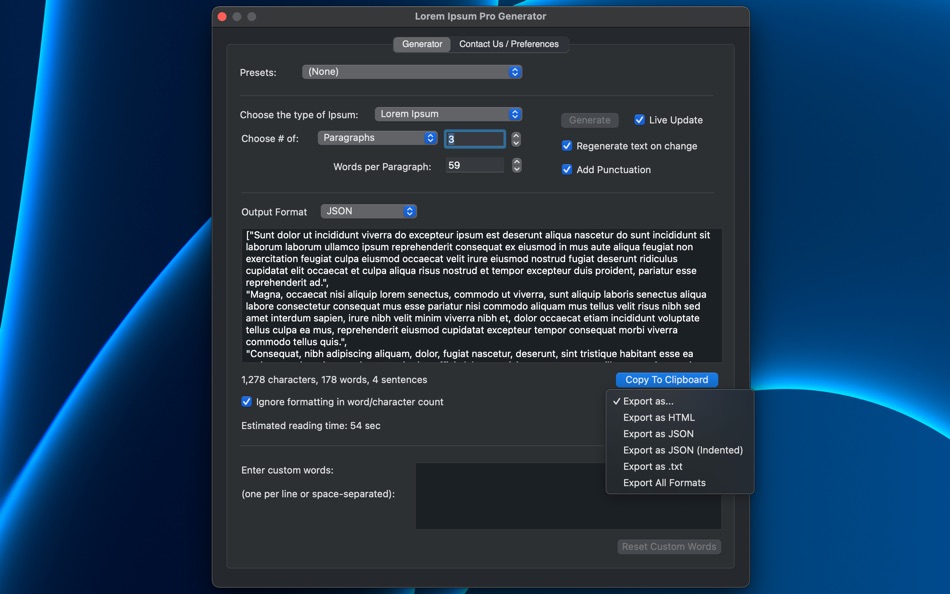The height and width of the screenshot is (594, 950).
Task: Toggle Live Update
Action: pos(639,119)
